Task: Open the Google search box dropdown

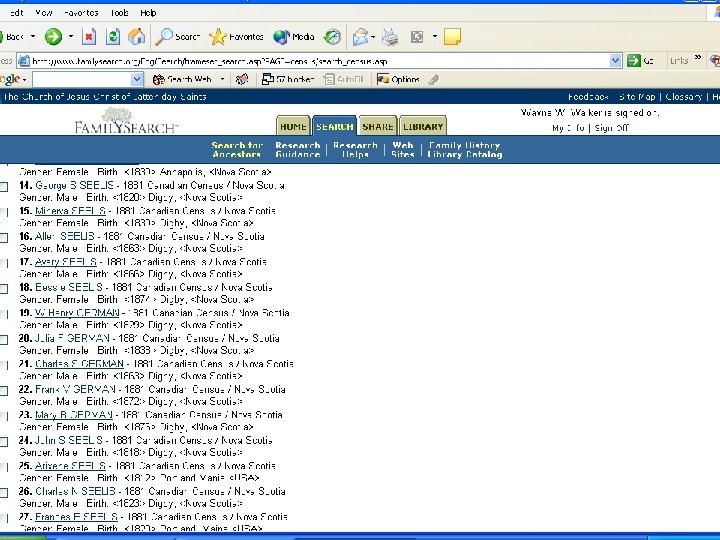Action: pyautogui.click(x=137, y=79)
